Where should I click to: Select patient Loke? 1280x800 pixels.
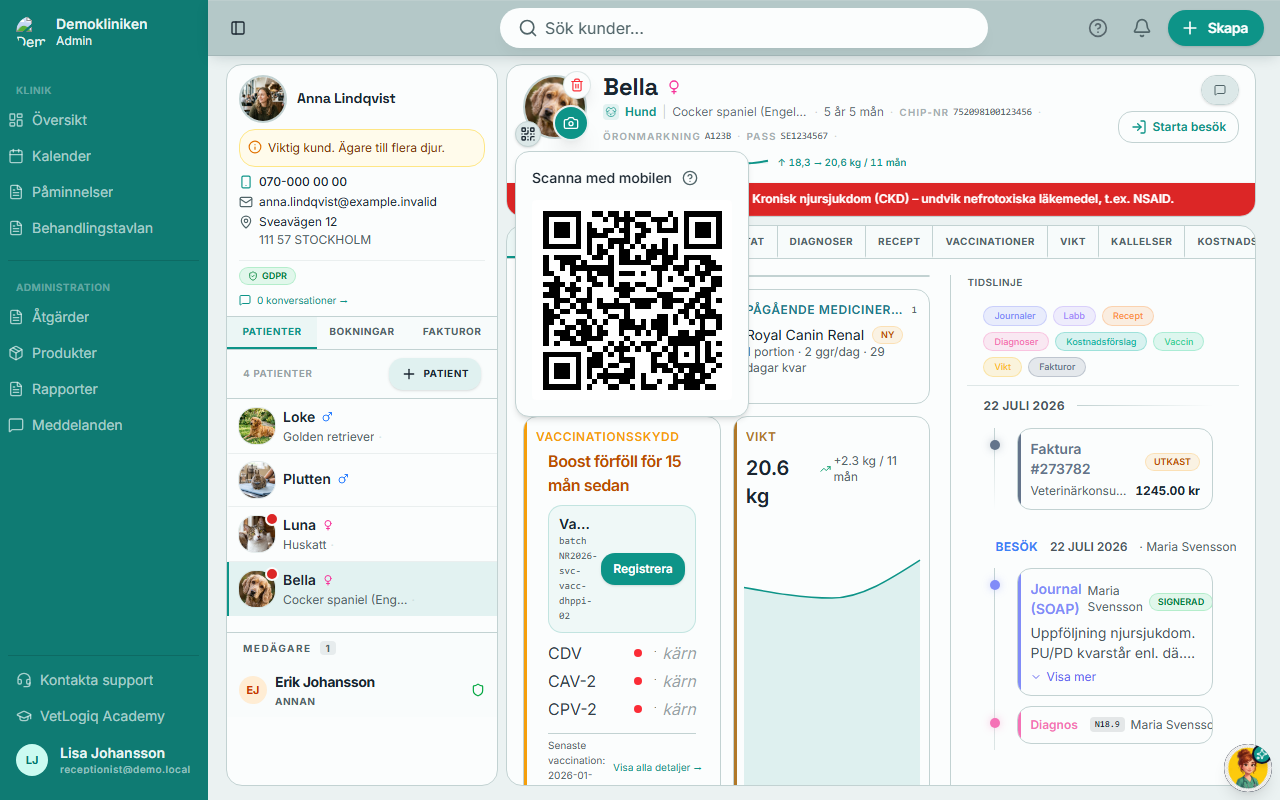[362, 427]
